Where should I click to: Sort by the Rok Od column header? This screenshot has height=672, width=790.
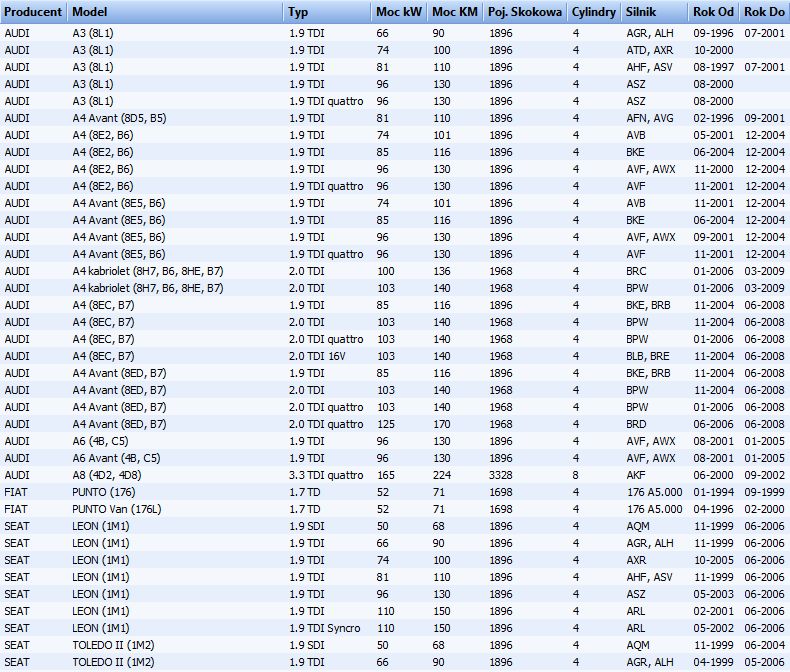(713, 12)
